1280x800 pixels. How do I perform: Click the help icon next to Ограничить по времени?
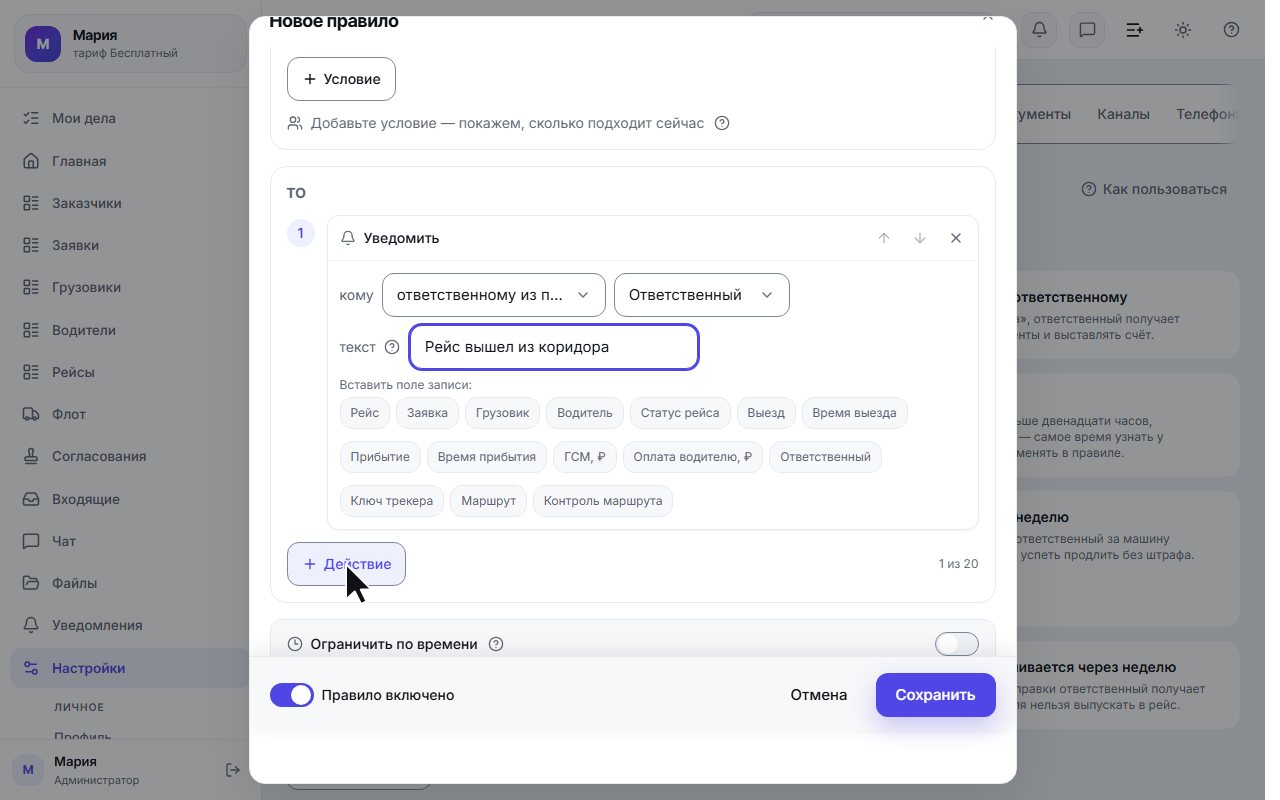click(496, 644)
